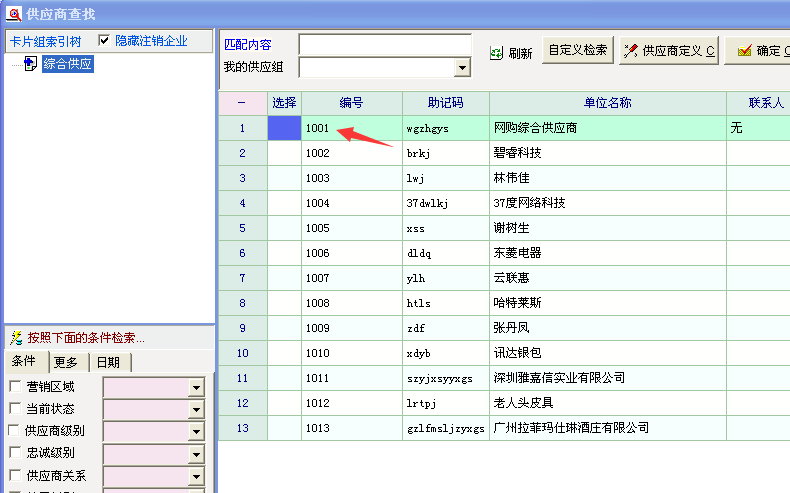The image size is (790, 493).
Task: Click the supplier search window title icon
Action: click(x=14, y=14)
